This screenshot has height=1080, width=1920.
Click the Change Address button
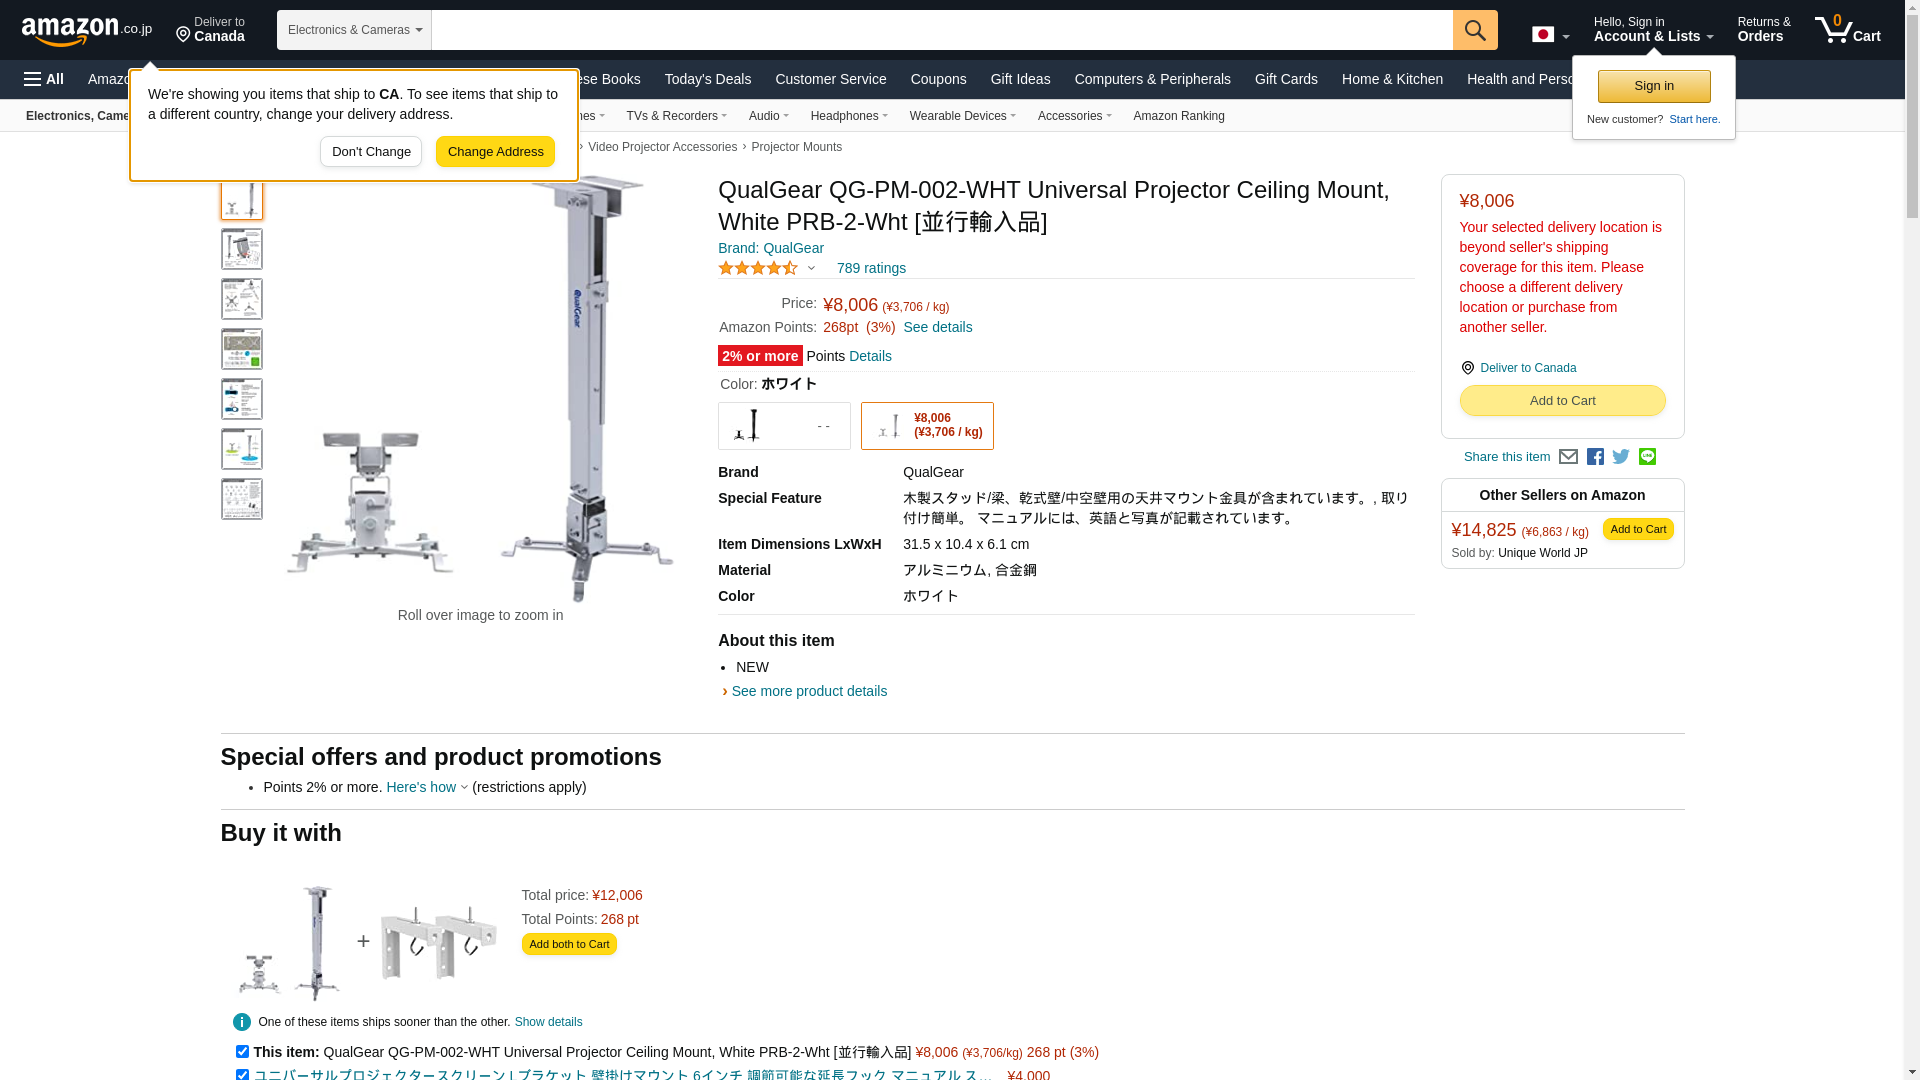tap(495, 152)
